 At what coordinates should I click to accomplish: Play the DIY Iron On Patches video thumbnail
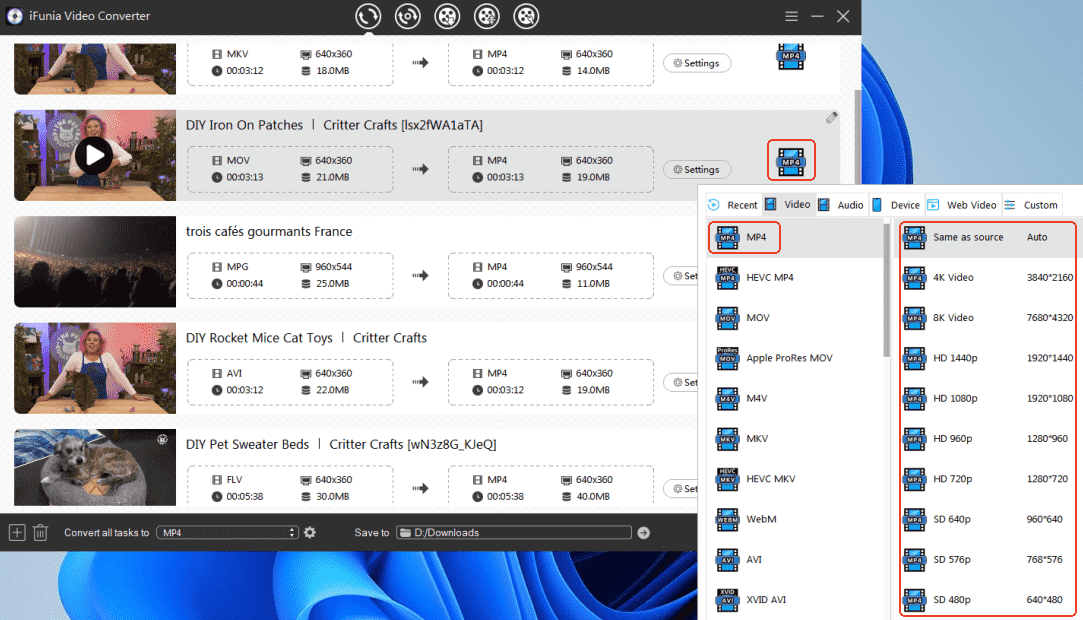[94, 155]
